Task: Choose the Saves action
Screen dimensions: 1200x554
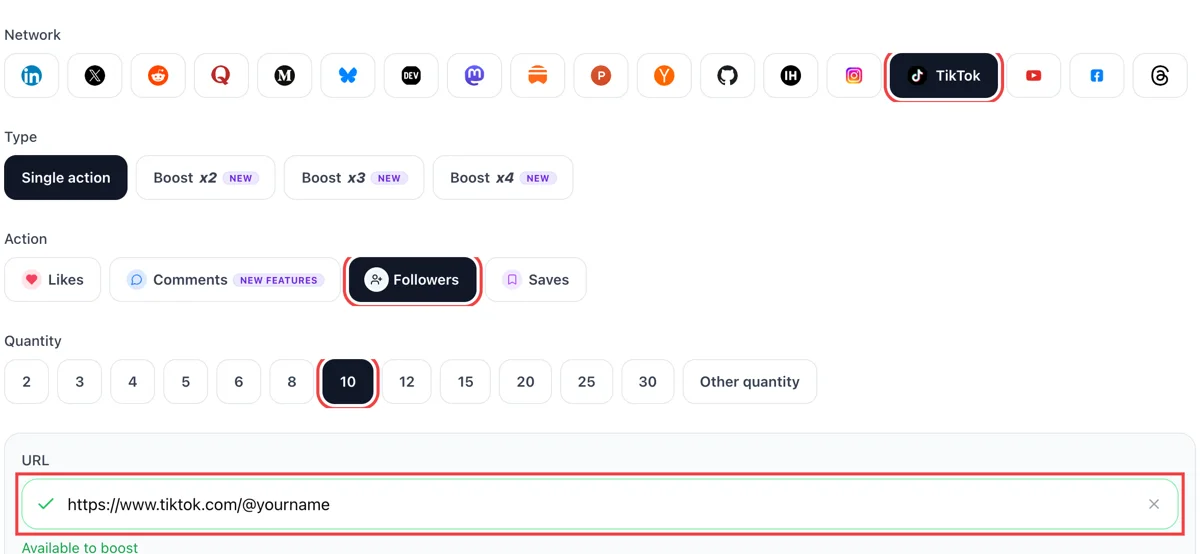Action: coord(536,280)
